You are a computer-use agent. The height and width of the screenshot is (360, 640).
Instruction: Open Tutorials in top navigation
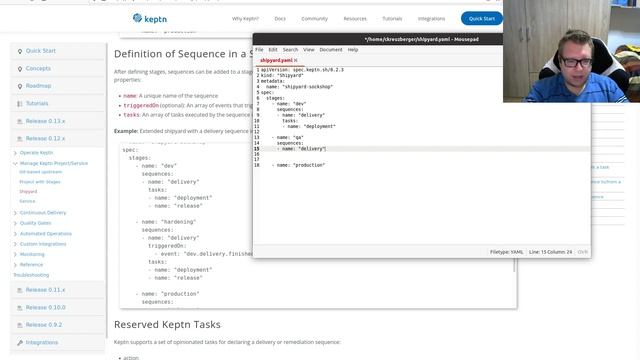tap(392, 19)
